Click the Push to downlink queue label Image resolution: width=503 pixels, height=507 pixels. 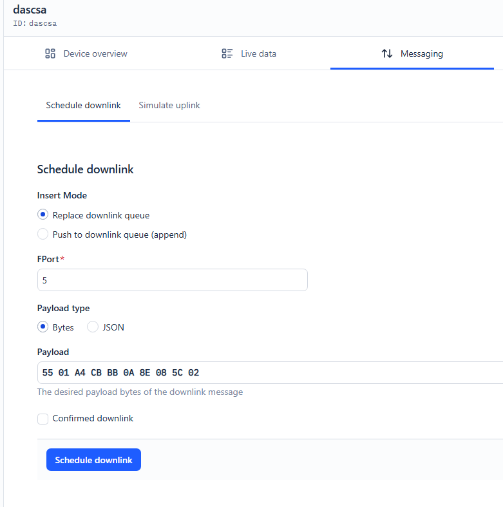point(119,235)
